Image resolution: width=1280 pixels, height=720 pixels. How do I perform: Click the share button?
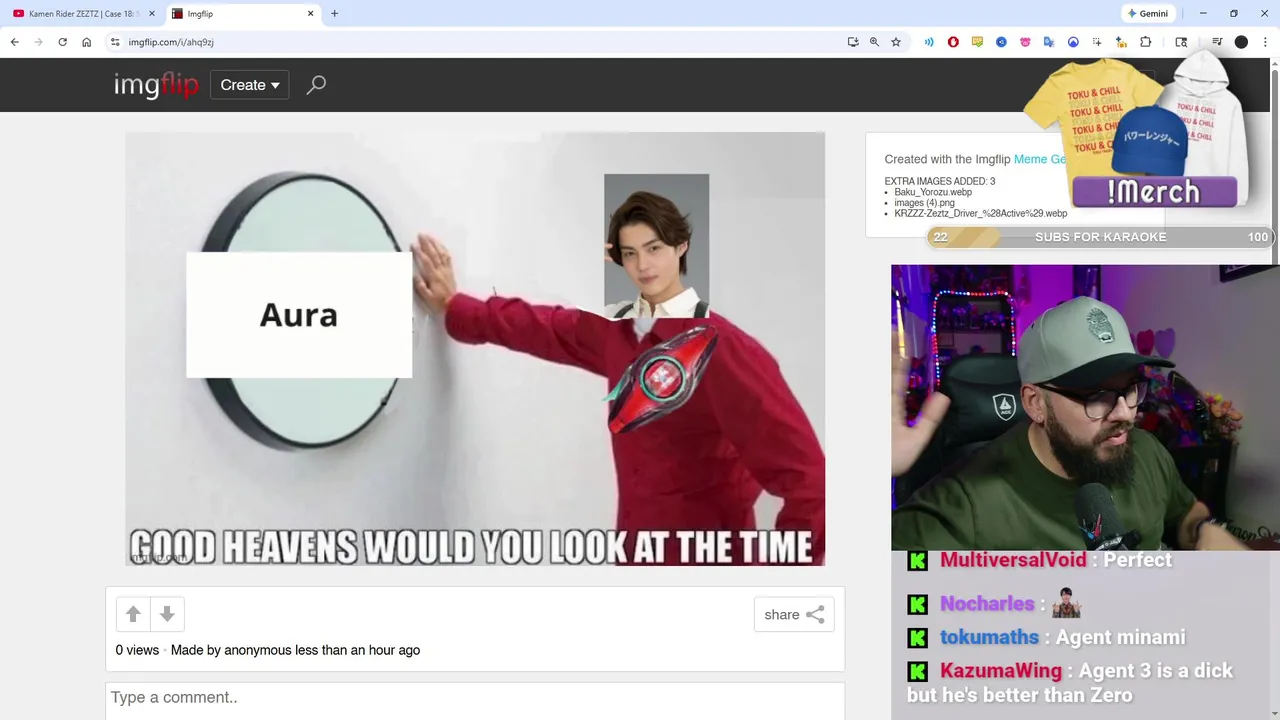tap(794, 615)
